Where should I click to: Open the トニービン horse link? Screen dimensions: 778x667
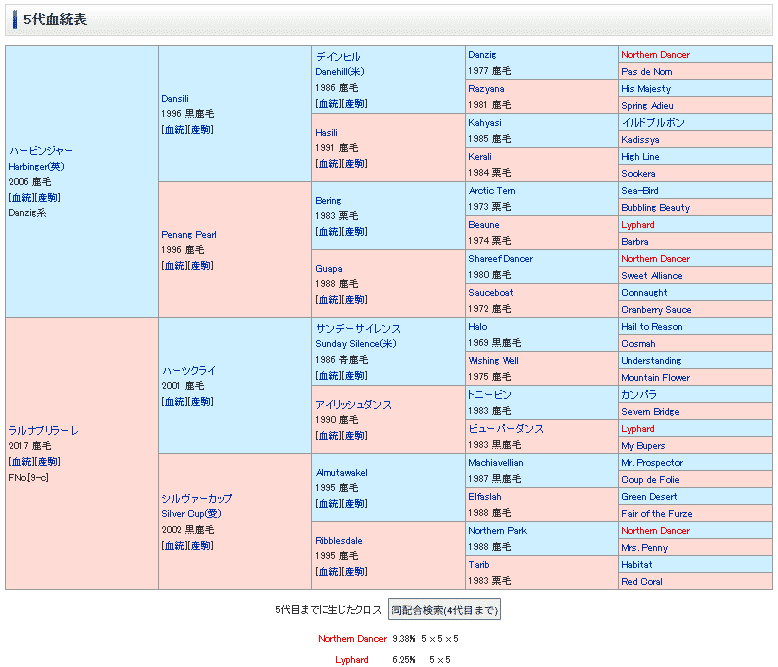tap(490, 395)
